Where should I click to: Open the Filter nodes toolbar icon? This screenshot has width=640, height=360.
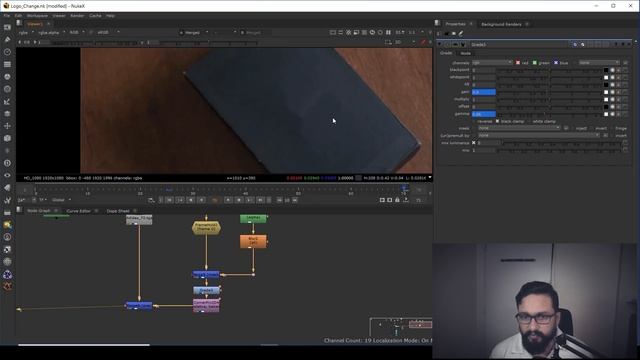(7, 89)
